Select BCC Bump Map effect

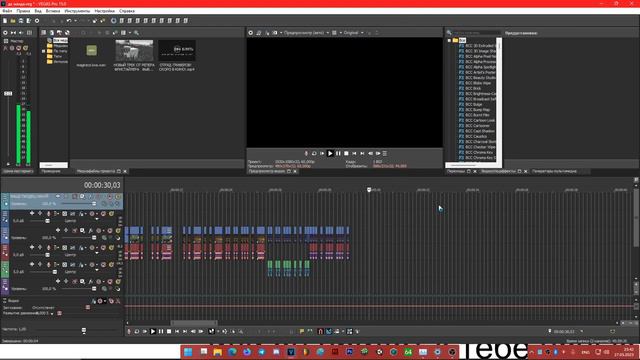point(477,110)
